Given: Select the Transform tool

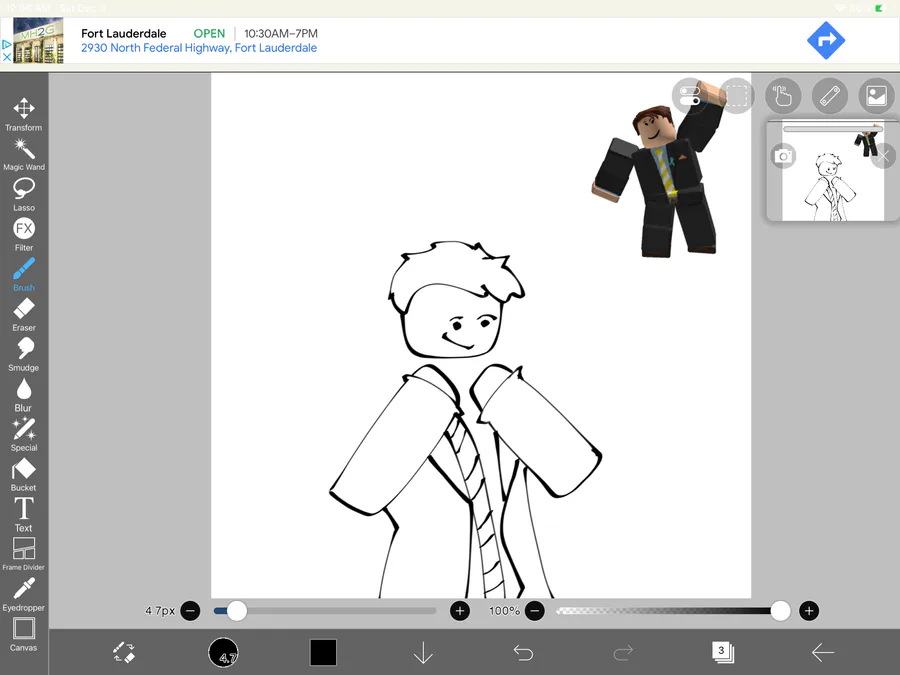Looking at the screenshot, I should (x=24, y=114).
